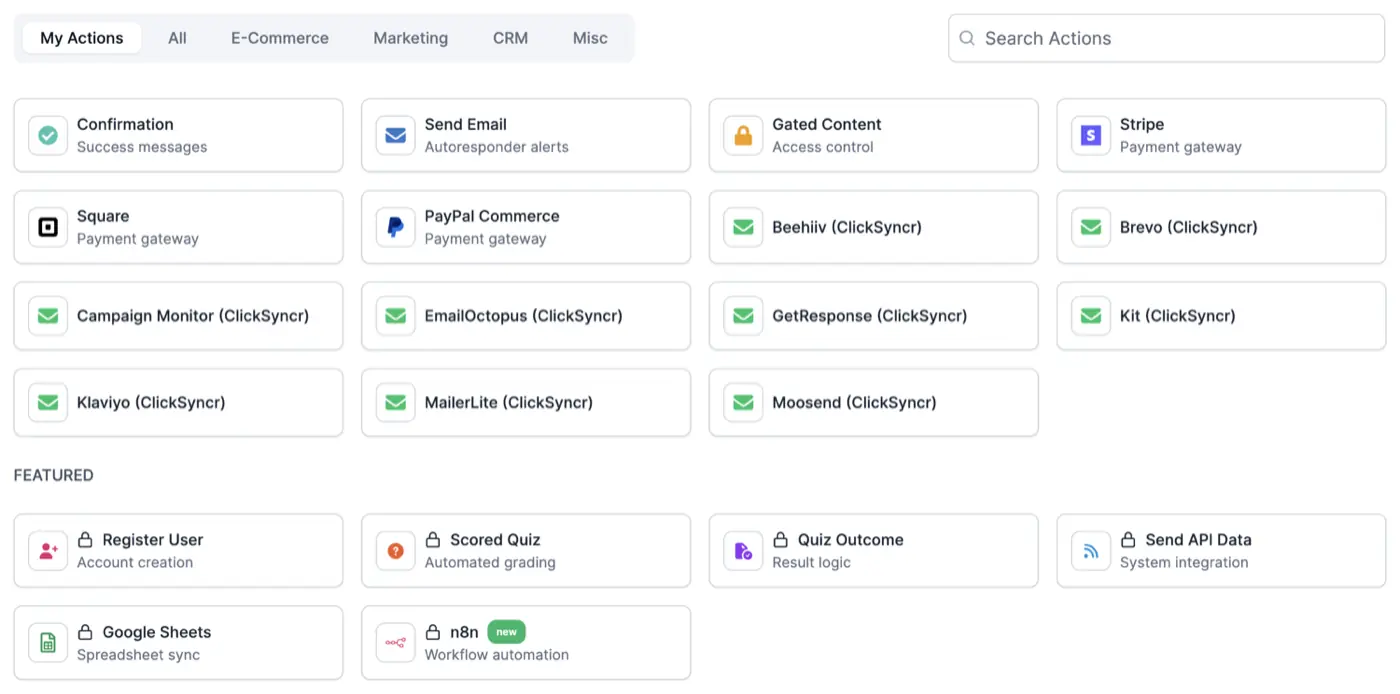The image size is (1400, 694).
Task: Click the green new badge on n8n
Action: [x=507, y=632]
